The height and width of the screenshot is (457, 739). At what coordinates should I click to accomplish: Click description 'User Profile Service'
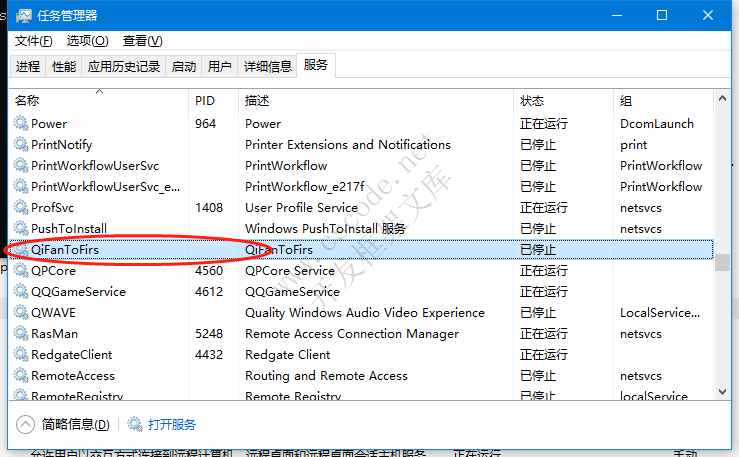[301, 208]
